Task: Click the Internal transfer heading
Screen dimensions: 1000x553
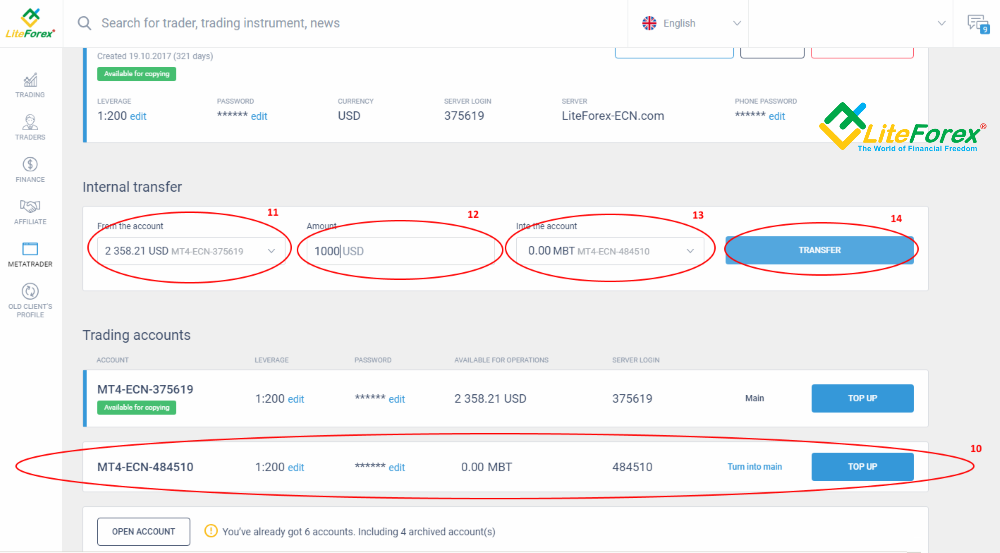Action: (132, 187)
